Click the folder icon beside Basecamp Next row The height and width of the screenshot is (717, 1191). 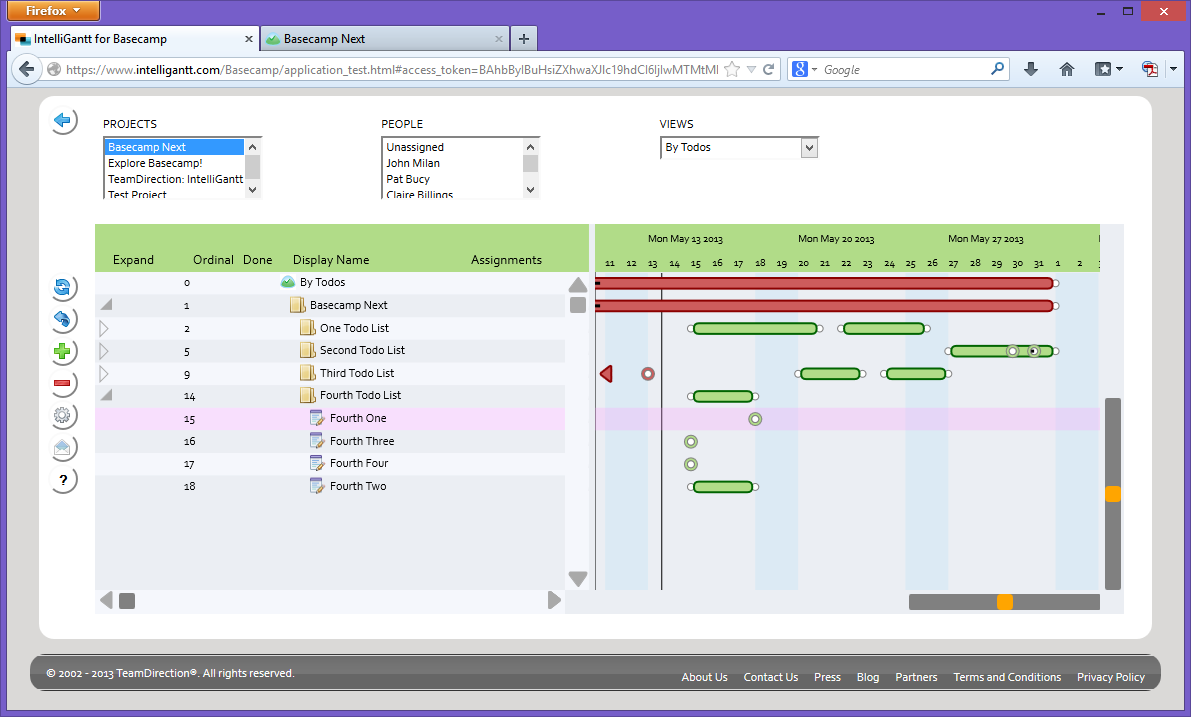click(x=297, y=305)
